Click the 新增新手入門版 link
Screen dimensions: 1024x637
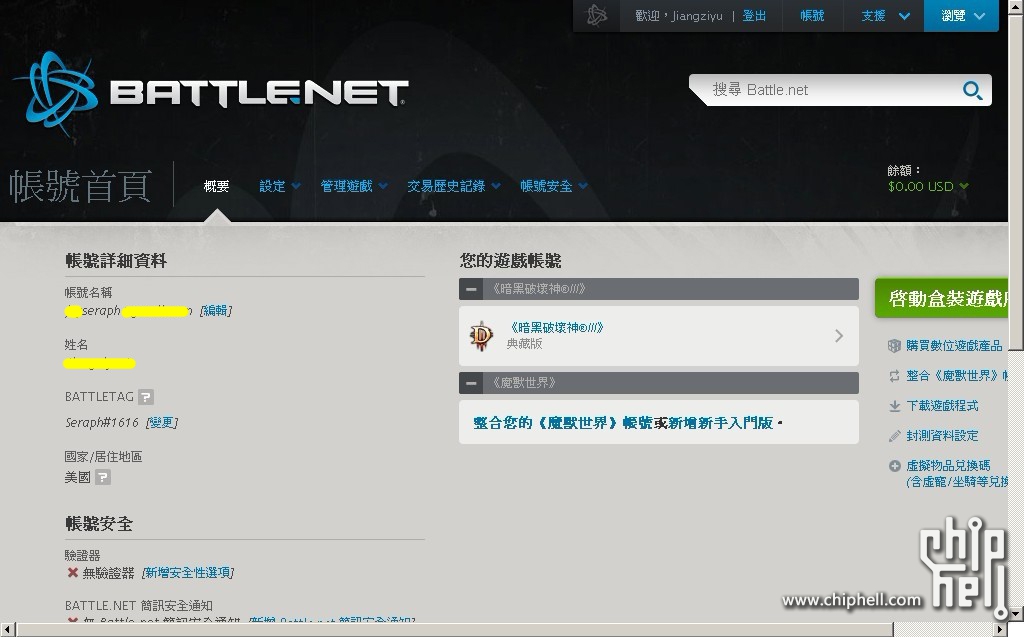click(x=720, y=423)
